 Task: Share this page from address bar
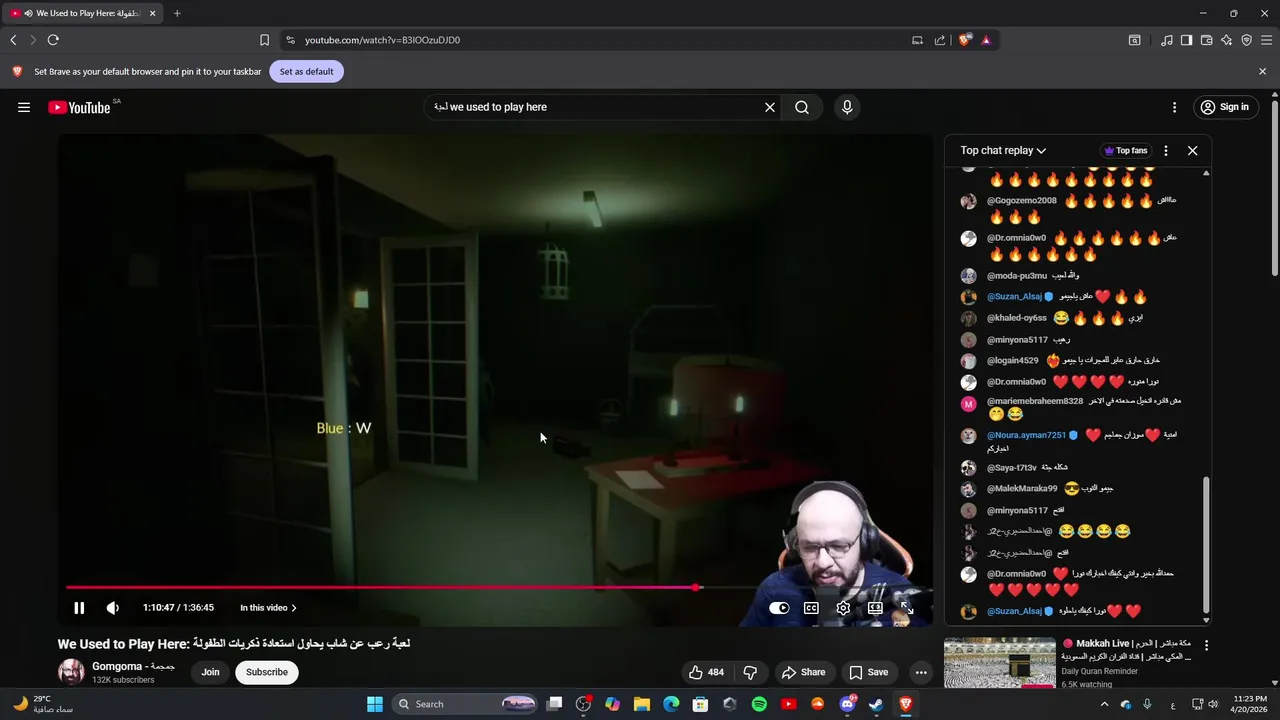coord(940,40)
